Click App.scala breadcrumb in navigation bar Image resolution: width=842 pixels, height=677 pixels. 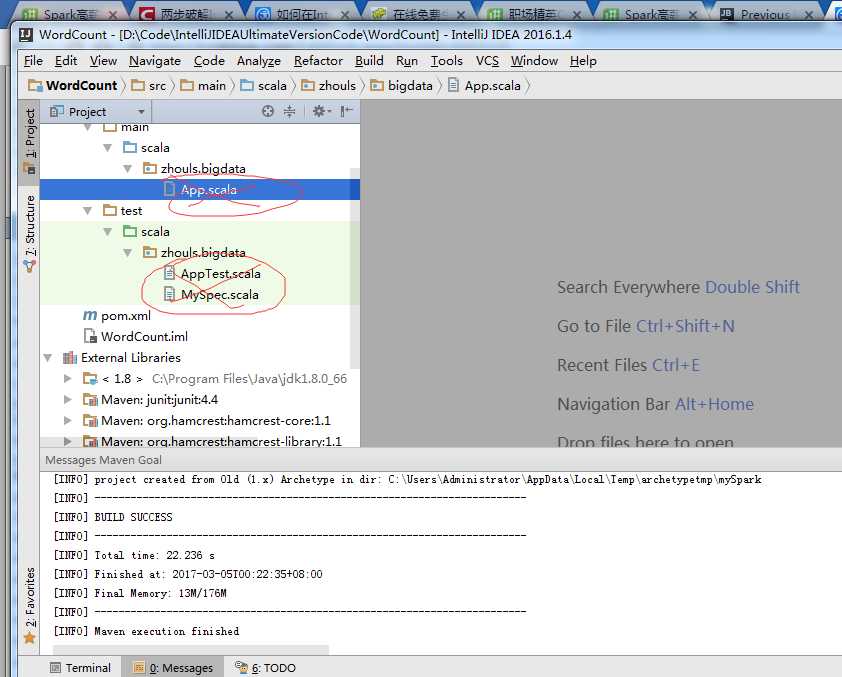pyautogui.click(x=484, y=85)
